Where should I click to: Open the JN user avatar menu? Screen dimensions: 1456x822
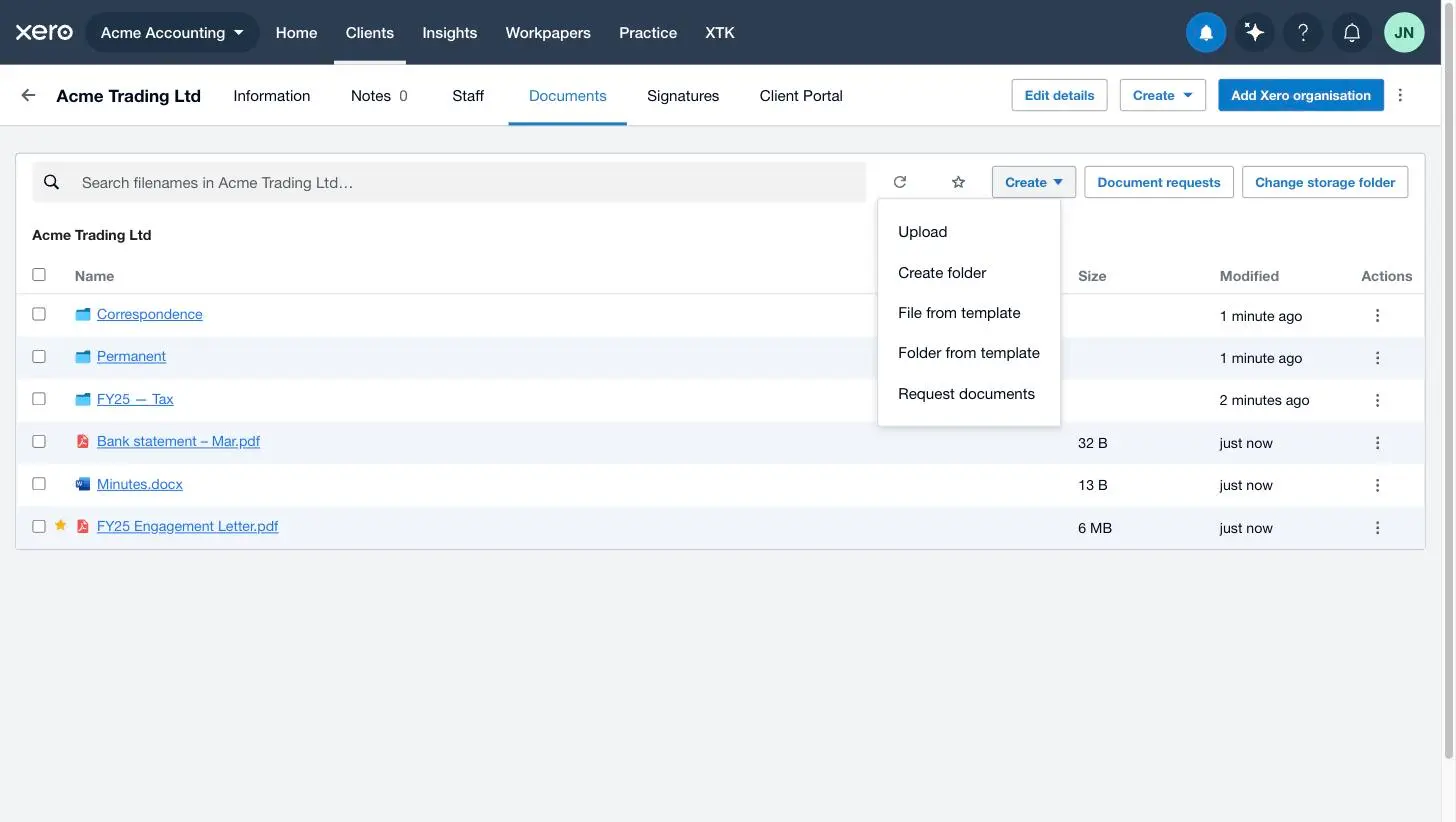(x=1404, y=32)
